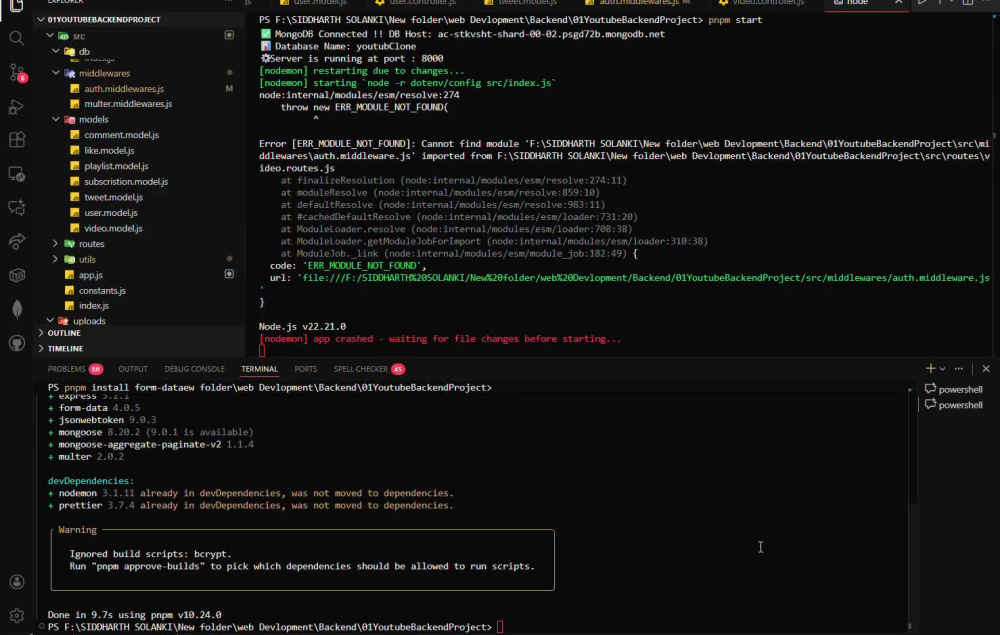This screenshot has width=1000, height=635.
Task: Click the 'Ignored build scripts: bcrypt.' warning text
Action: click(151, 554)
